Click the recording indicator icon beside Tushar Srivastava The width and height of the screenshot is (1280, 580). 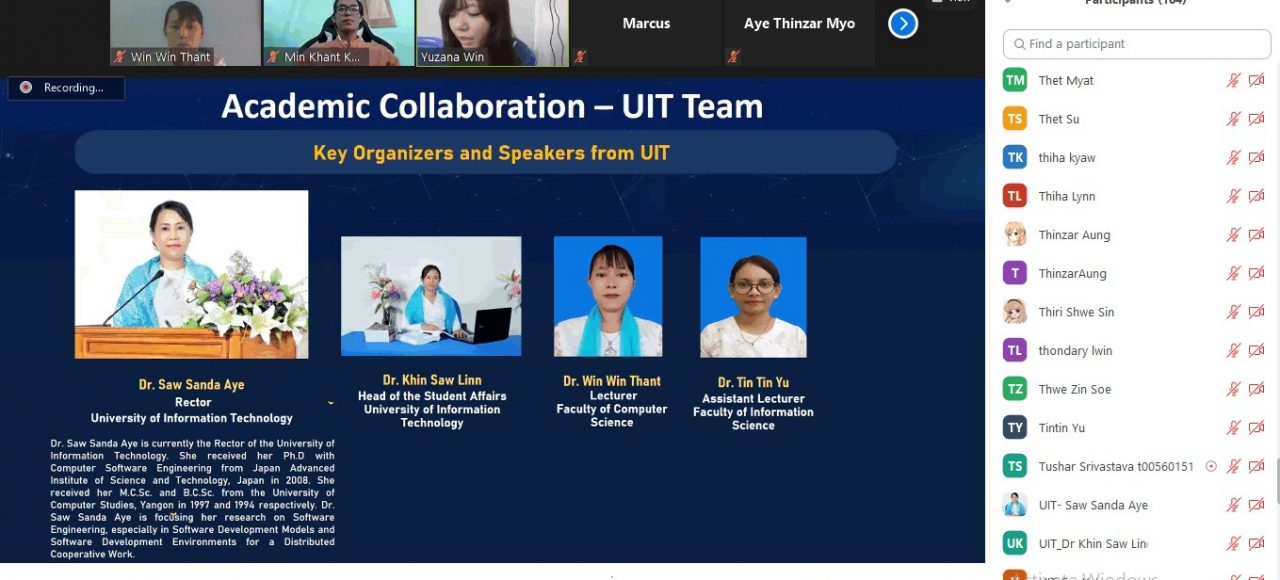tap(1211, 466)
